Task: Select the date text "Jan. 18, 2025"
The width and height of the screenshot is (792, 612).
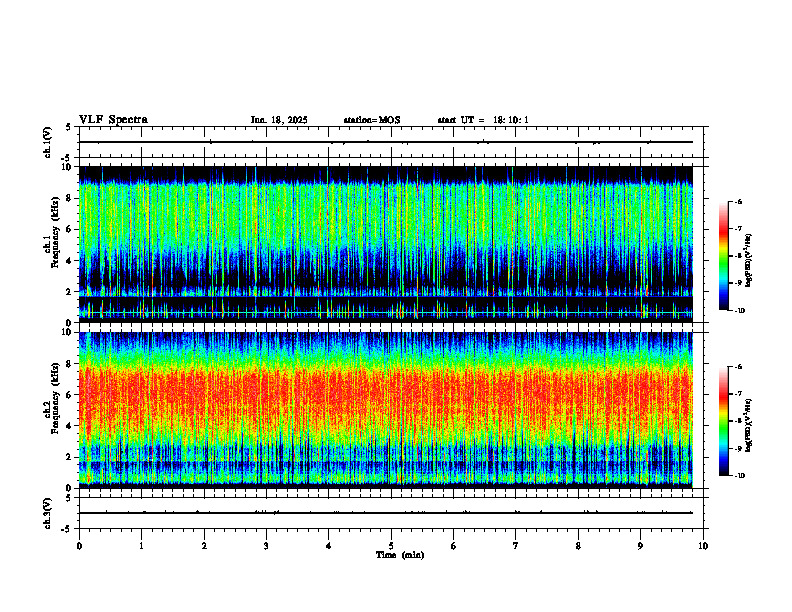Action: click(x=279, y=120)
